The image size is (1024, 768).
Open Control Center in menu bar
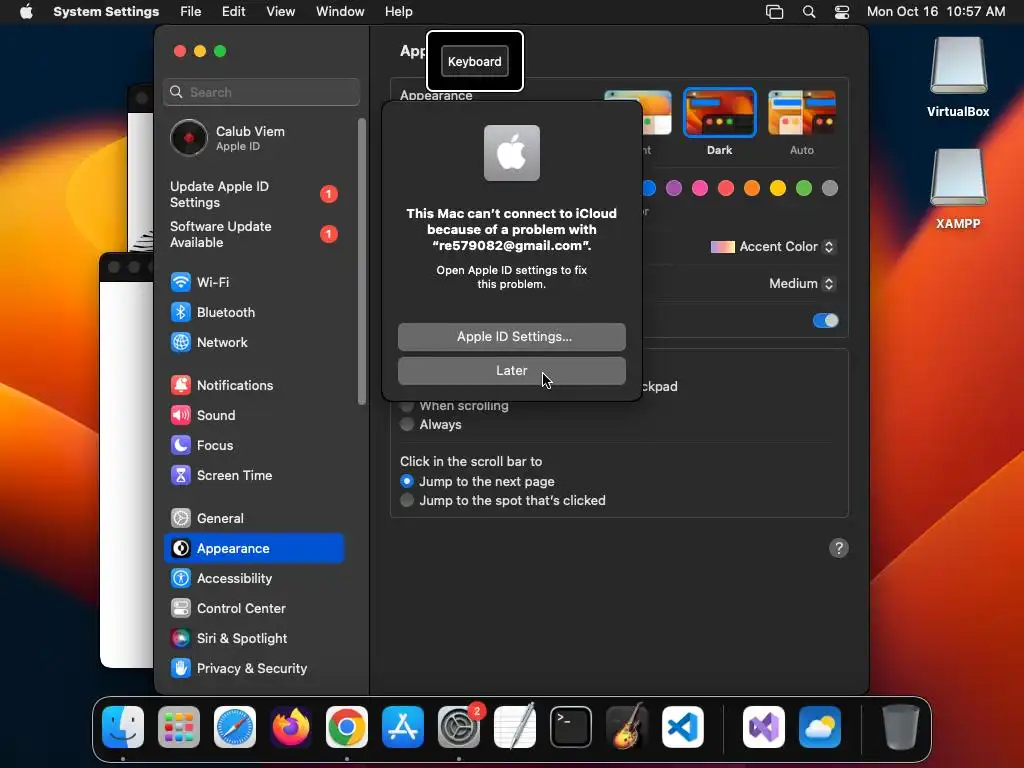(x=842, y=12)
